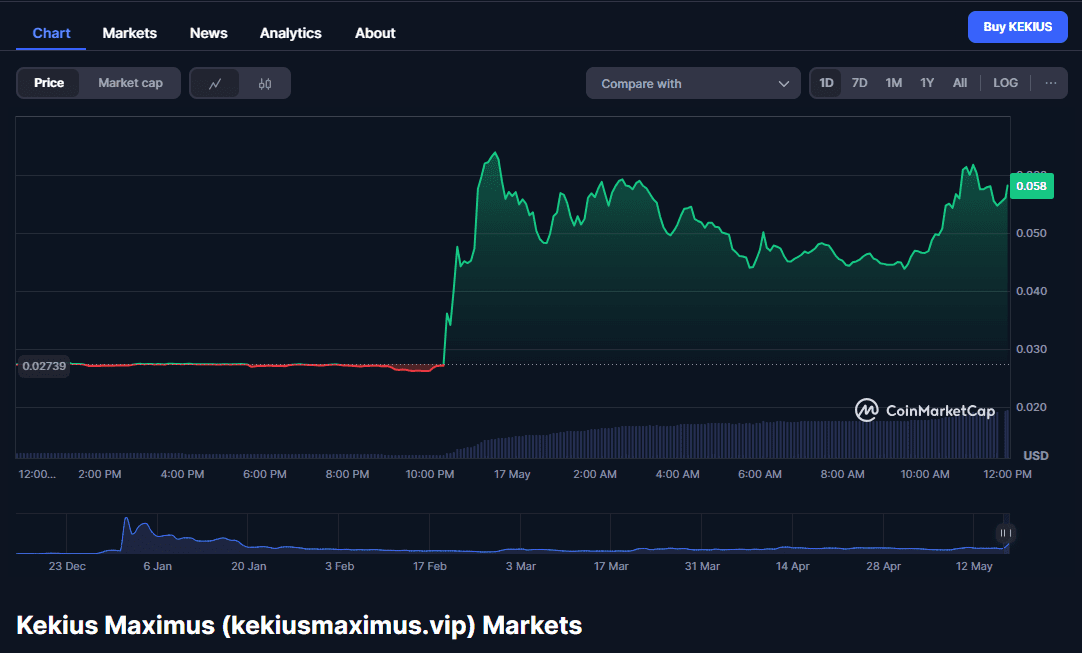Click the 14 Apr overview date
This screenshot has height=653, width=1082.
[x=792, y=566]
